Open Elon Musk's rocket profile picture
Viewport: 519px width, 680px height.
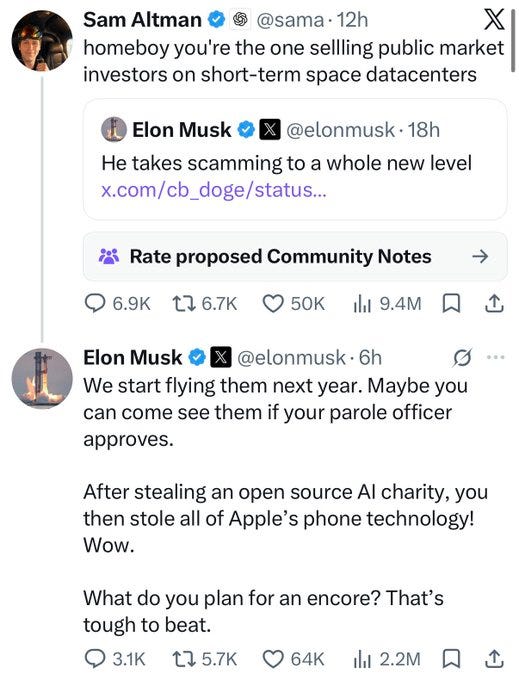pos(42,378)
